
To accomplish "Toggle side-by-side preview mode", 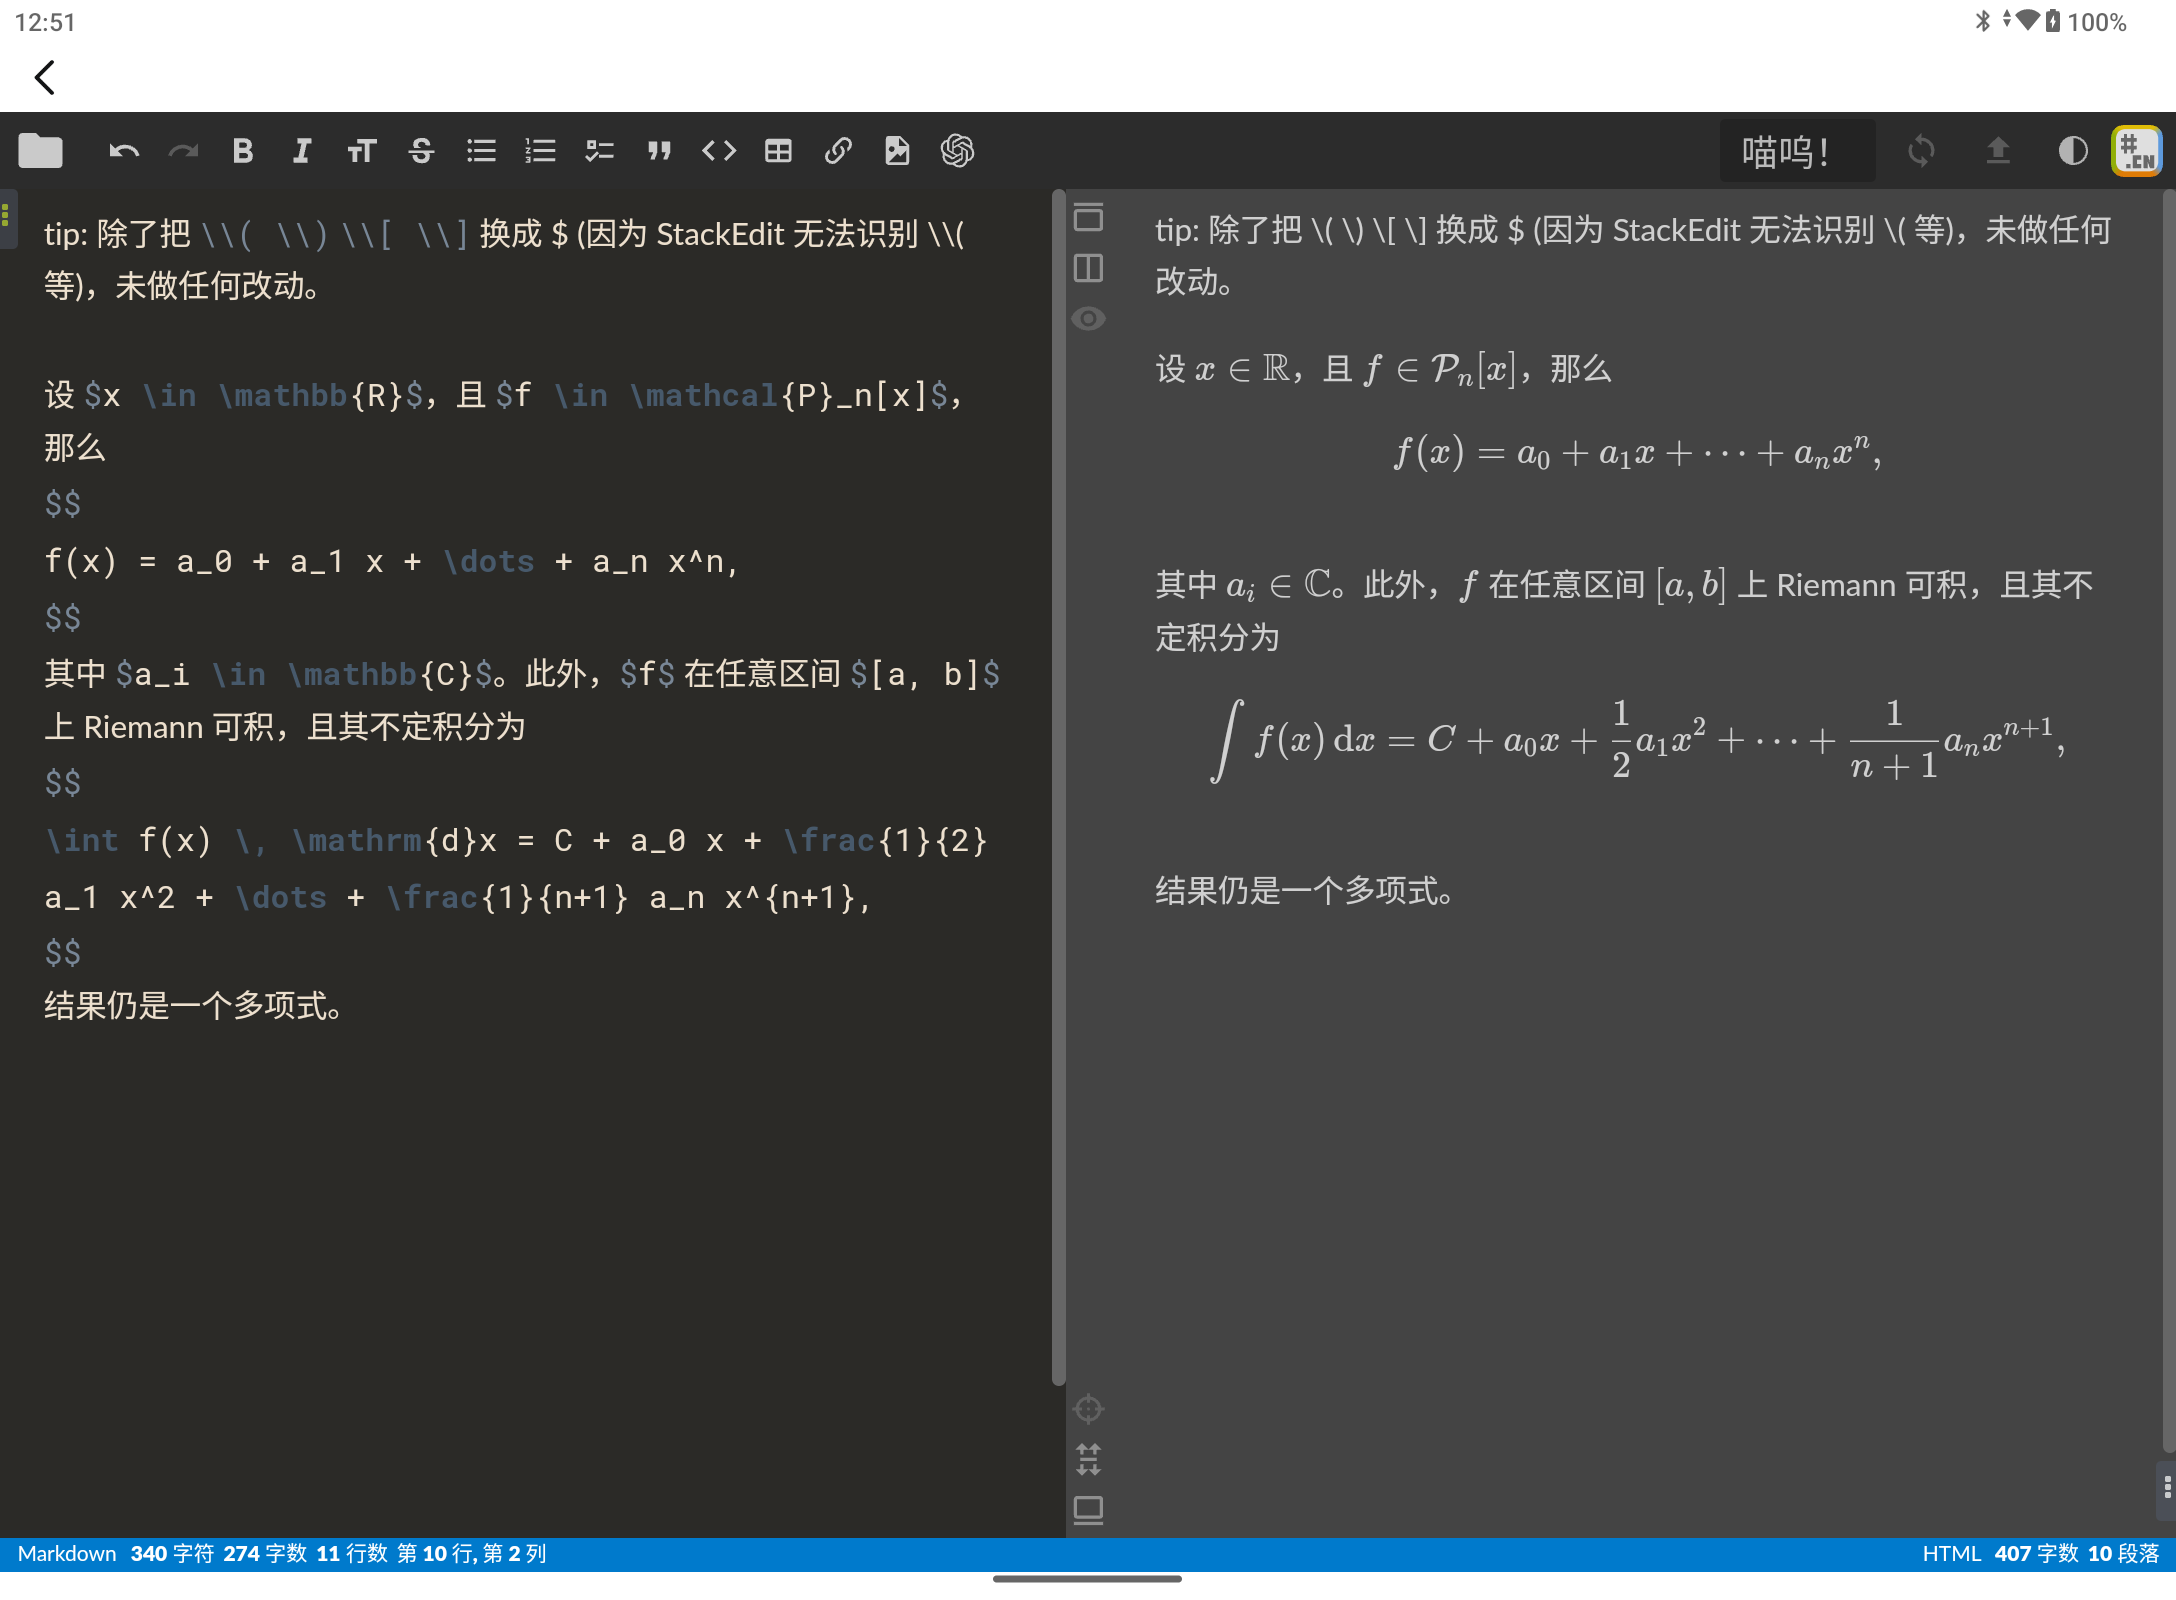I will (1088, 268).
